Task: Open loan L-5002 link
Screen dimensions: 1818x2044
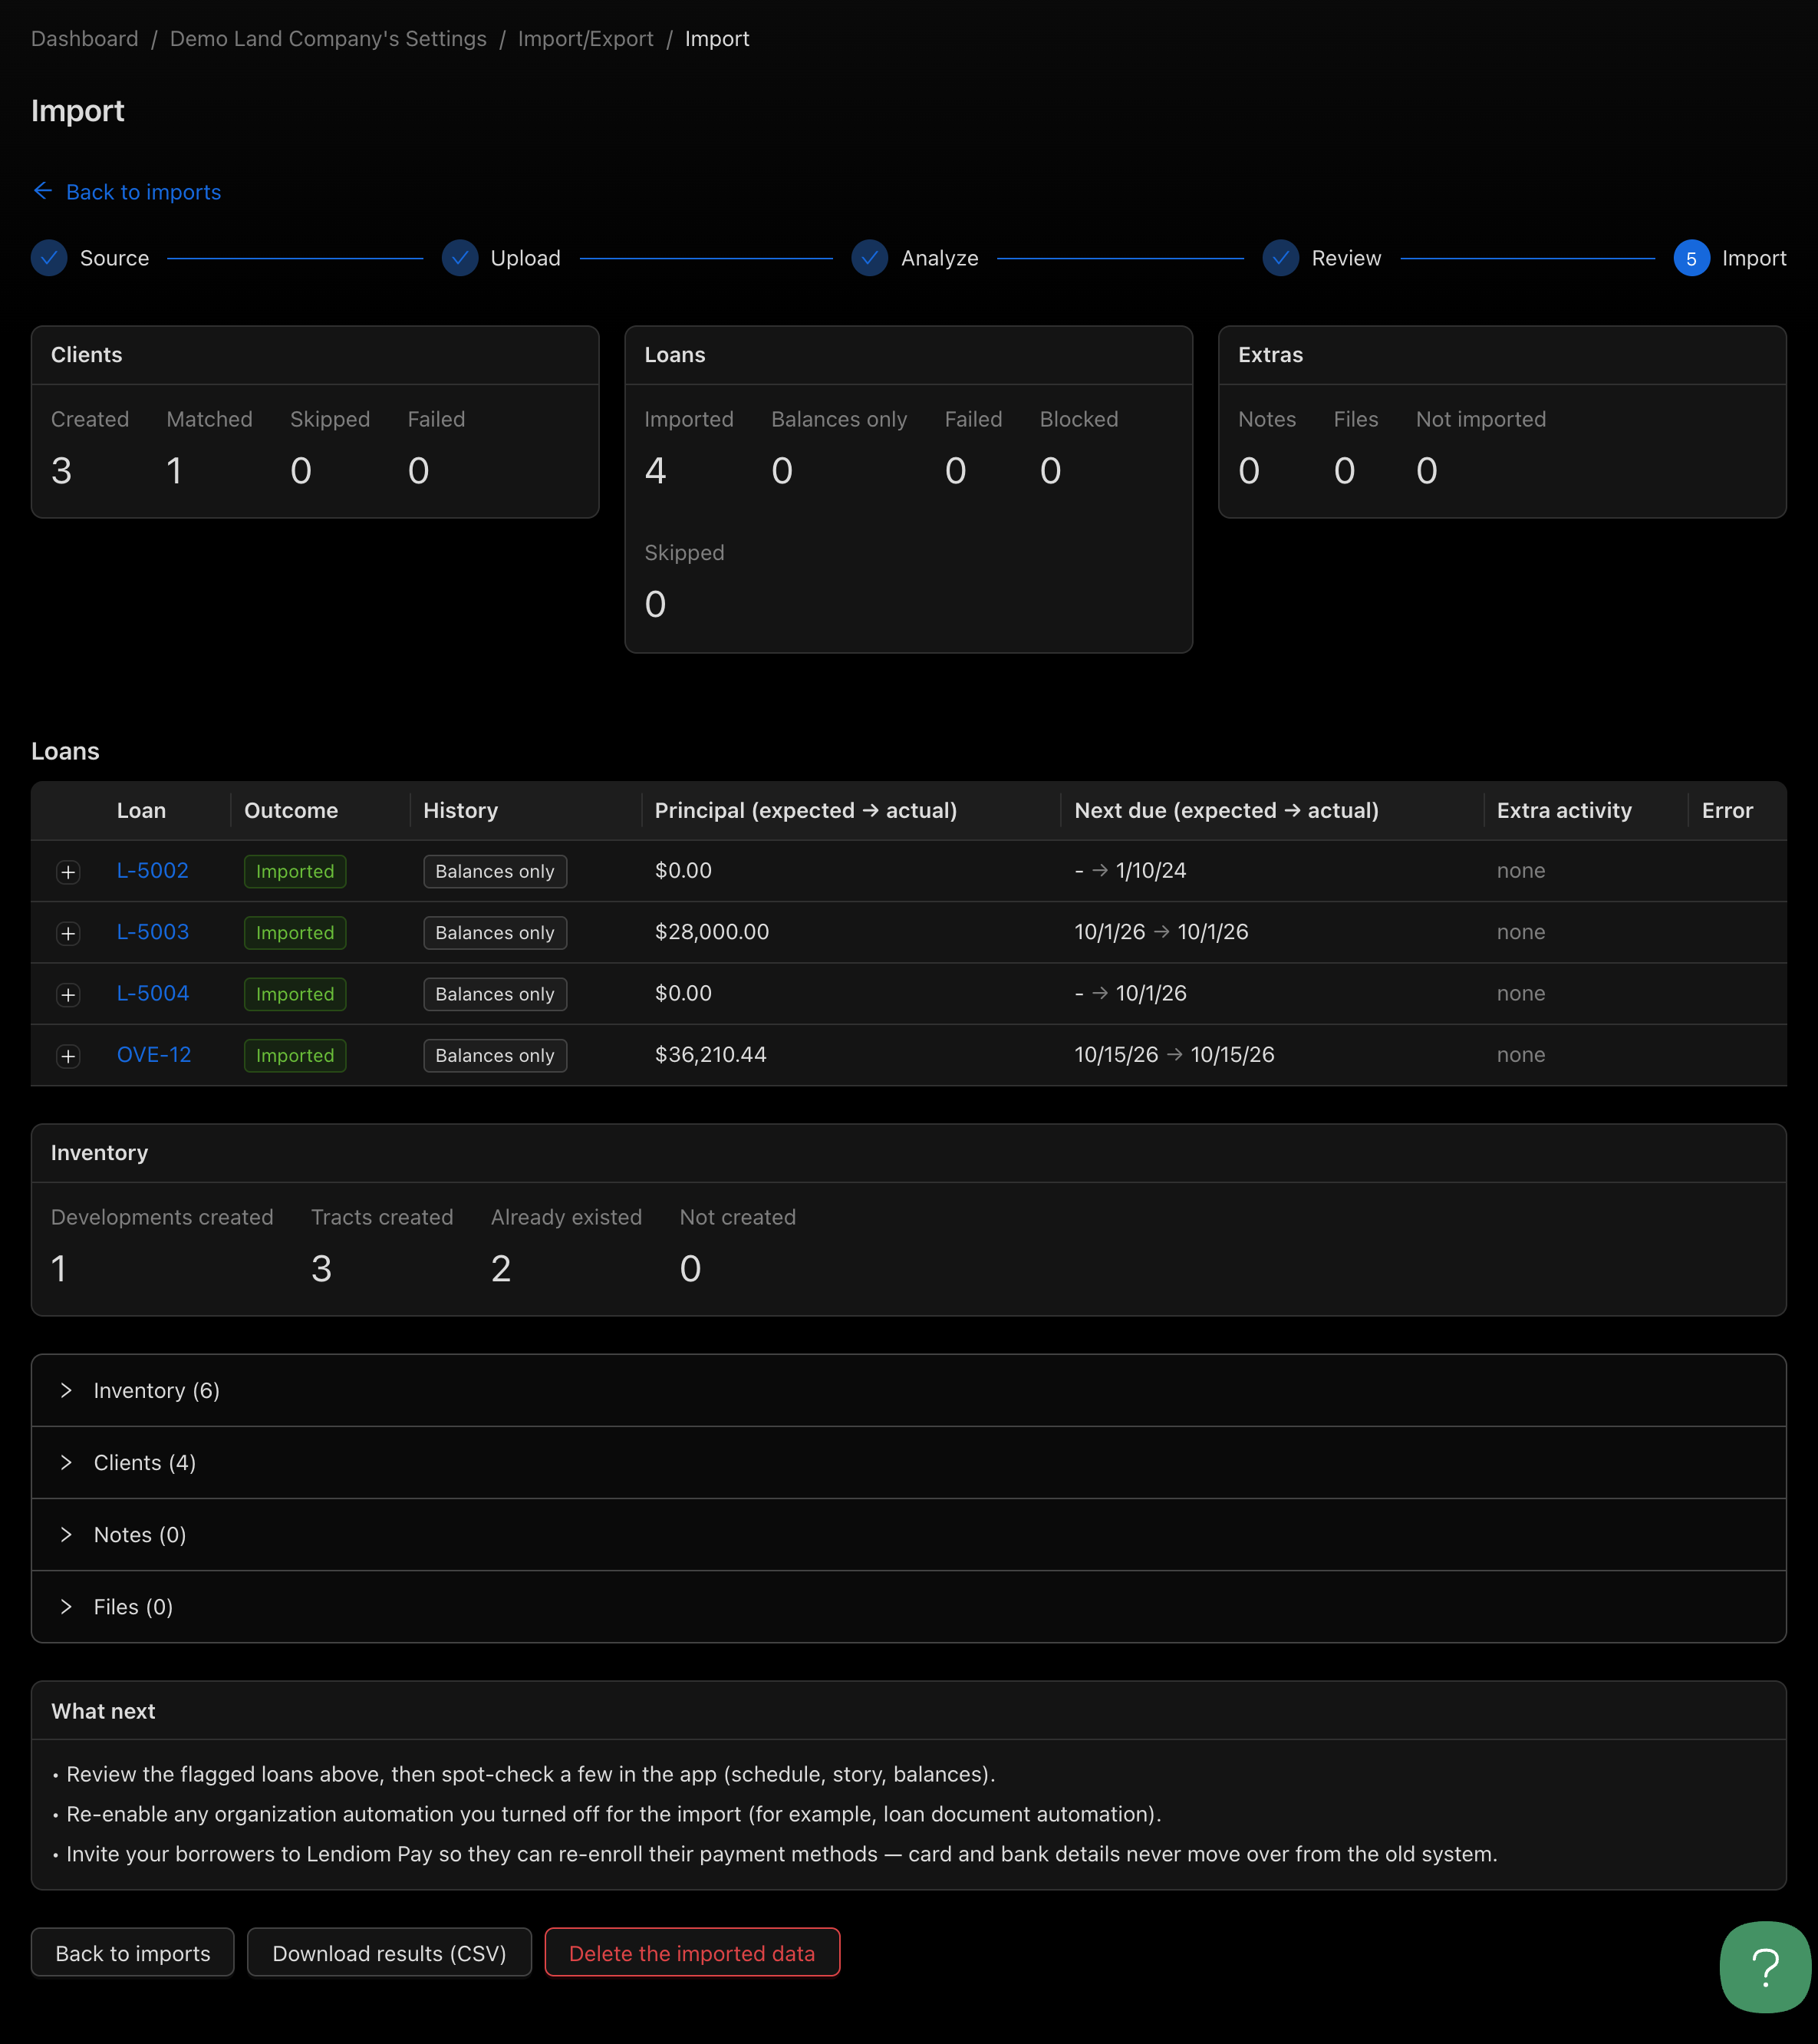Action: 153,870
